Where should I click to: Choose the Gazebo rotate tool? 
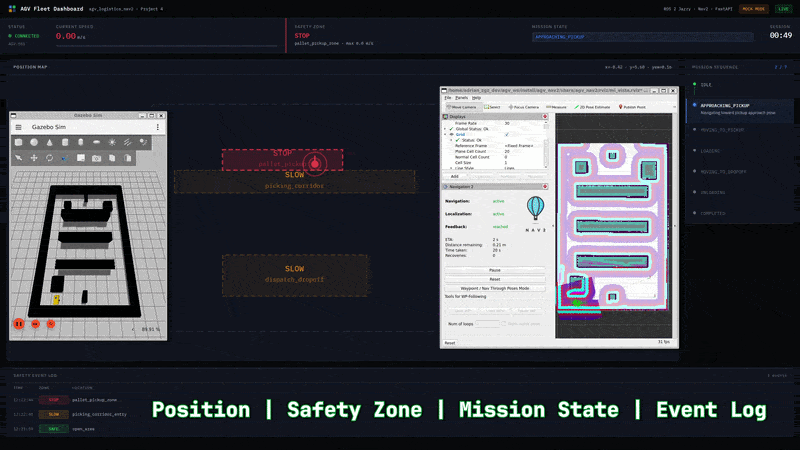tap(49, 158)
